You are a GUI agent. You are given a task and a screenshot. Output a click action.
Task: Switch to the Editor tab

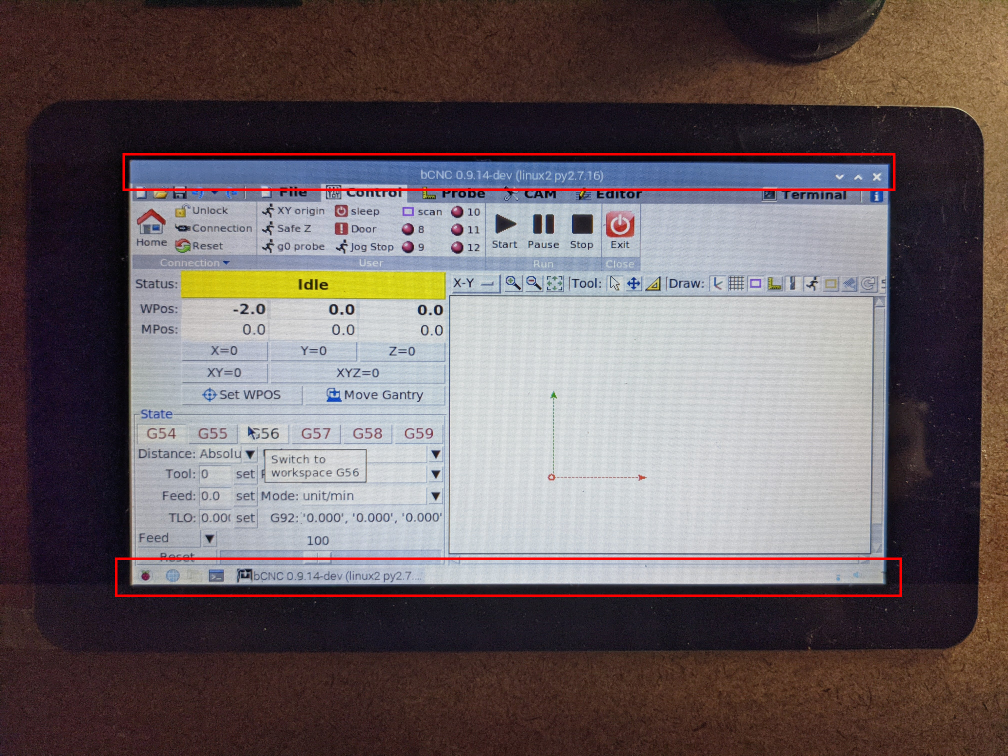609,194
